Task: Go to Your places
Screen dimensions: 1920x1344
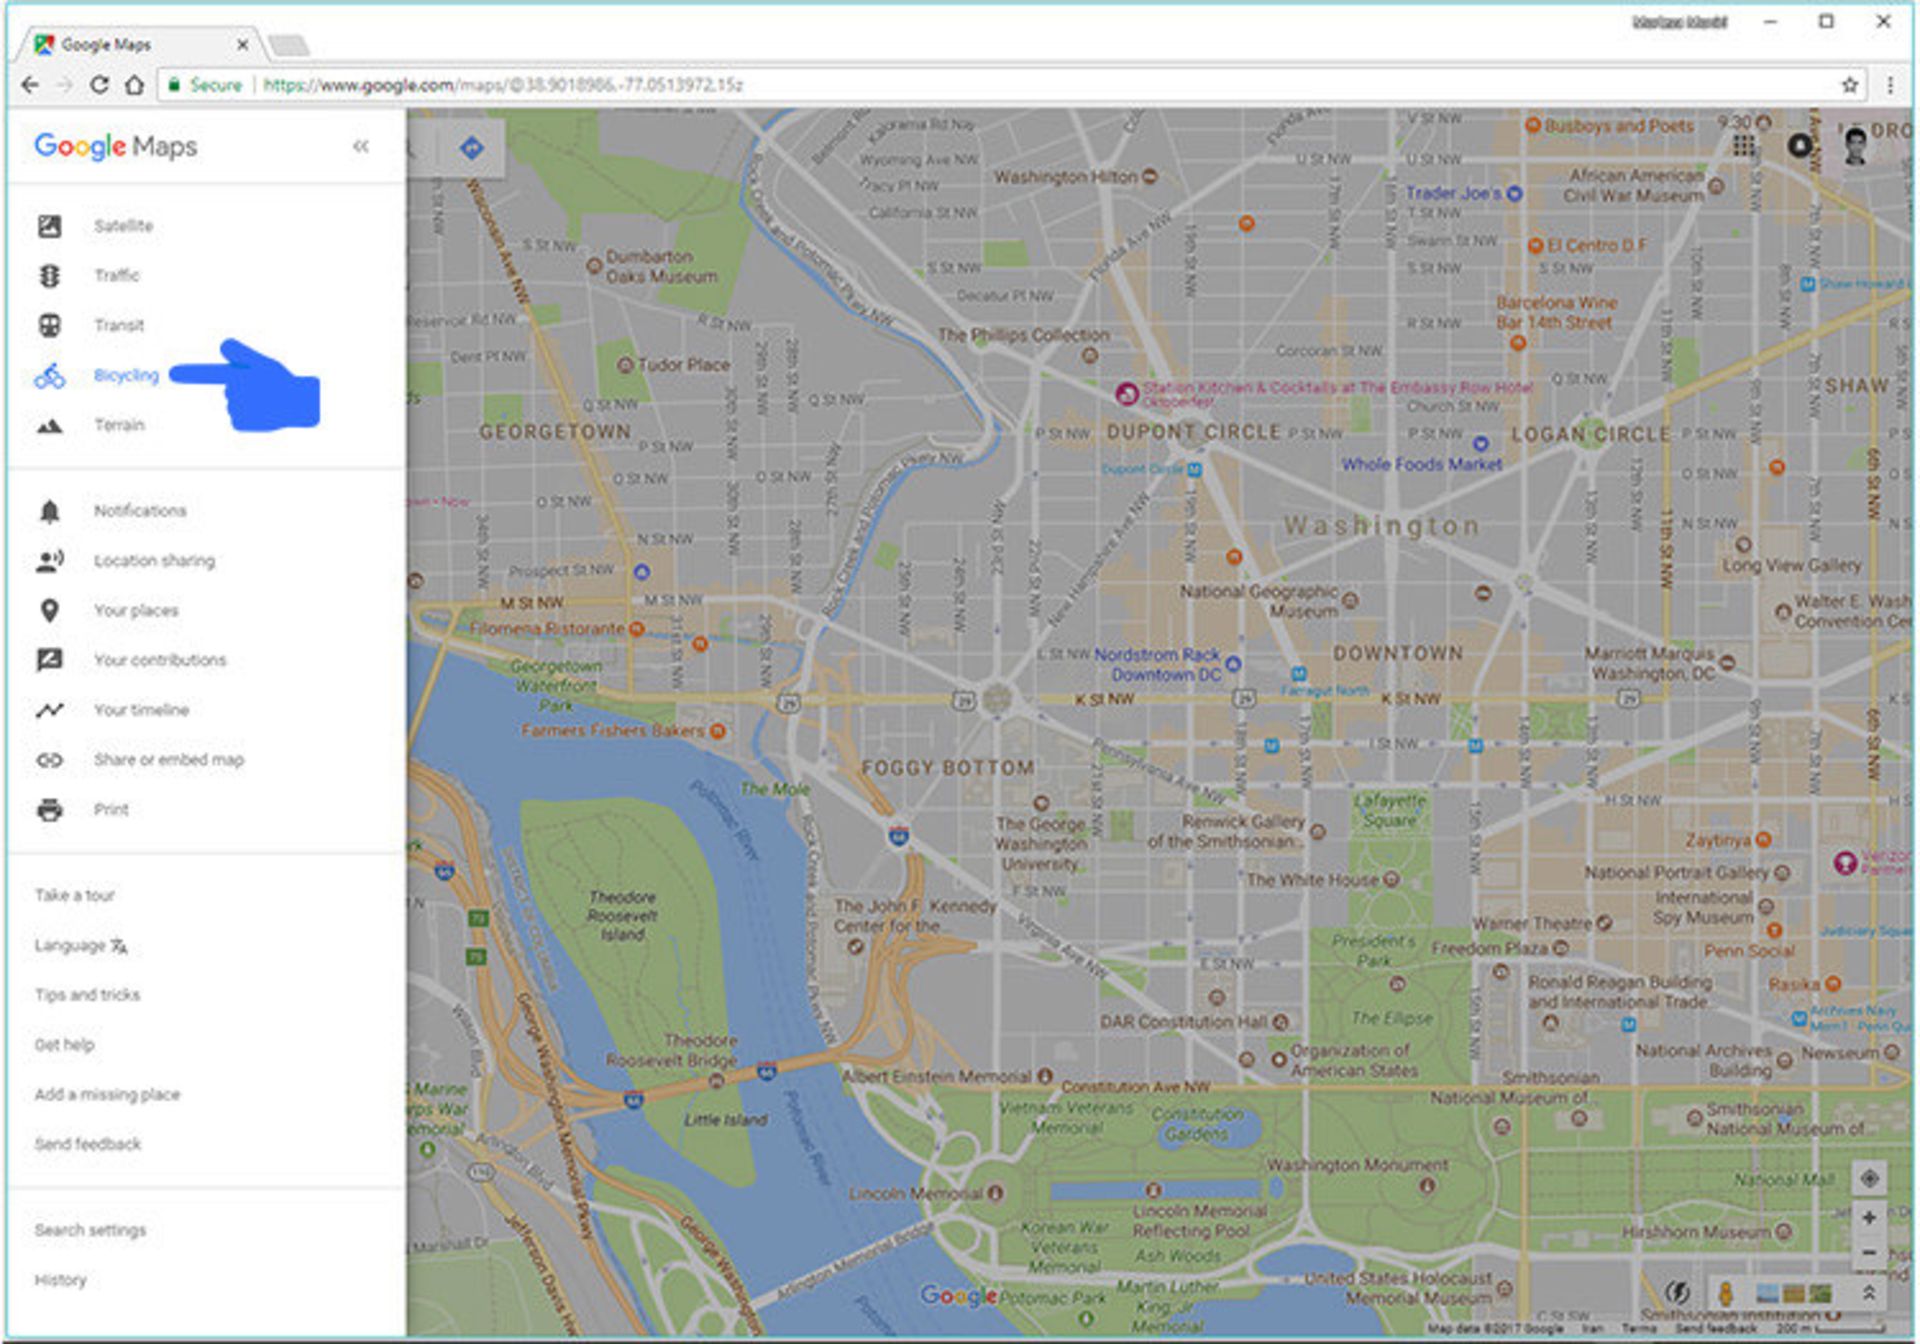Action: pos(136,610)
